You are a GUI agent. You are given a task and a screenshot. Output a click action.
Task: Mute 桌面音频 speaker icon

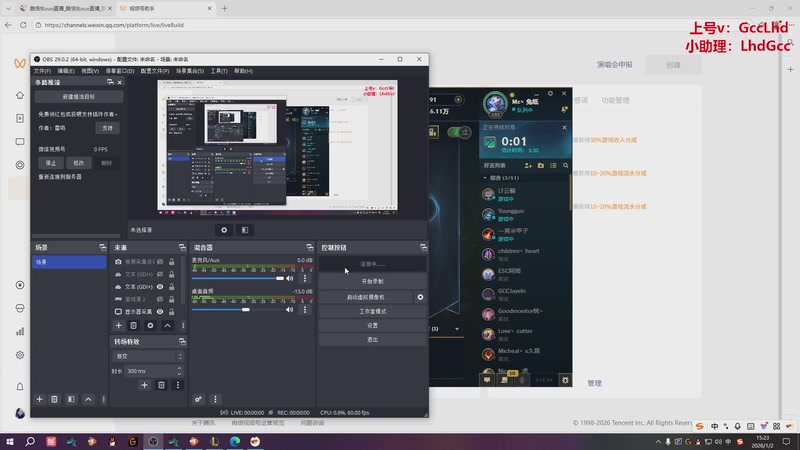[289, 309]
